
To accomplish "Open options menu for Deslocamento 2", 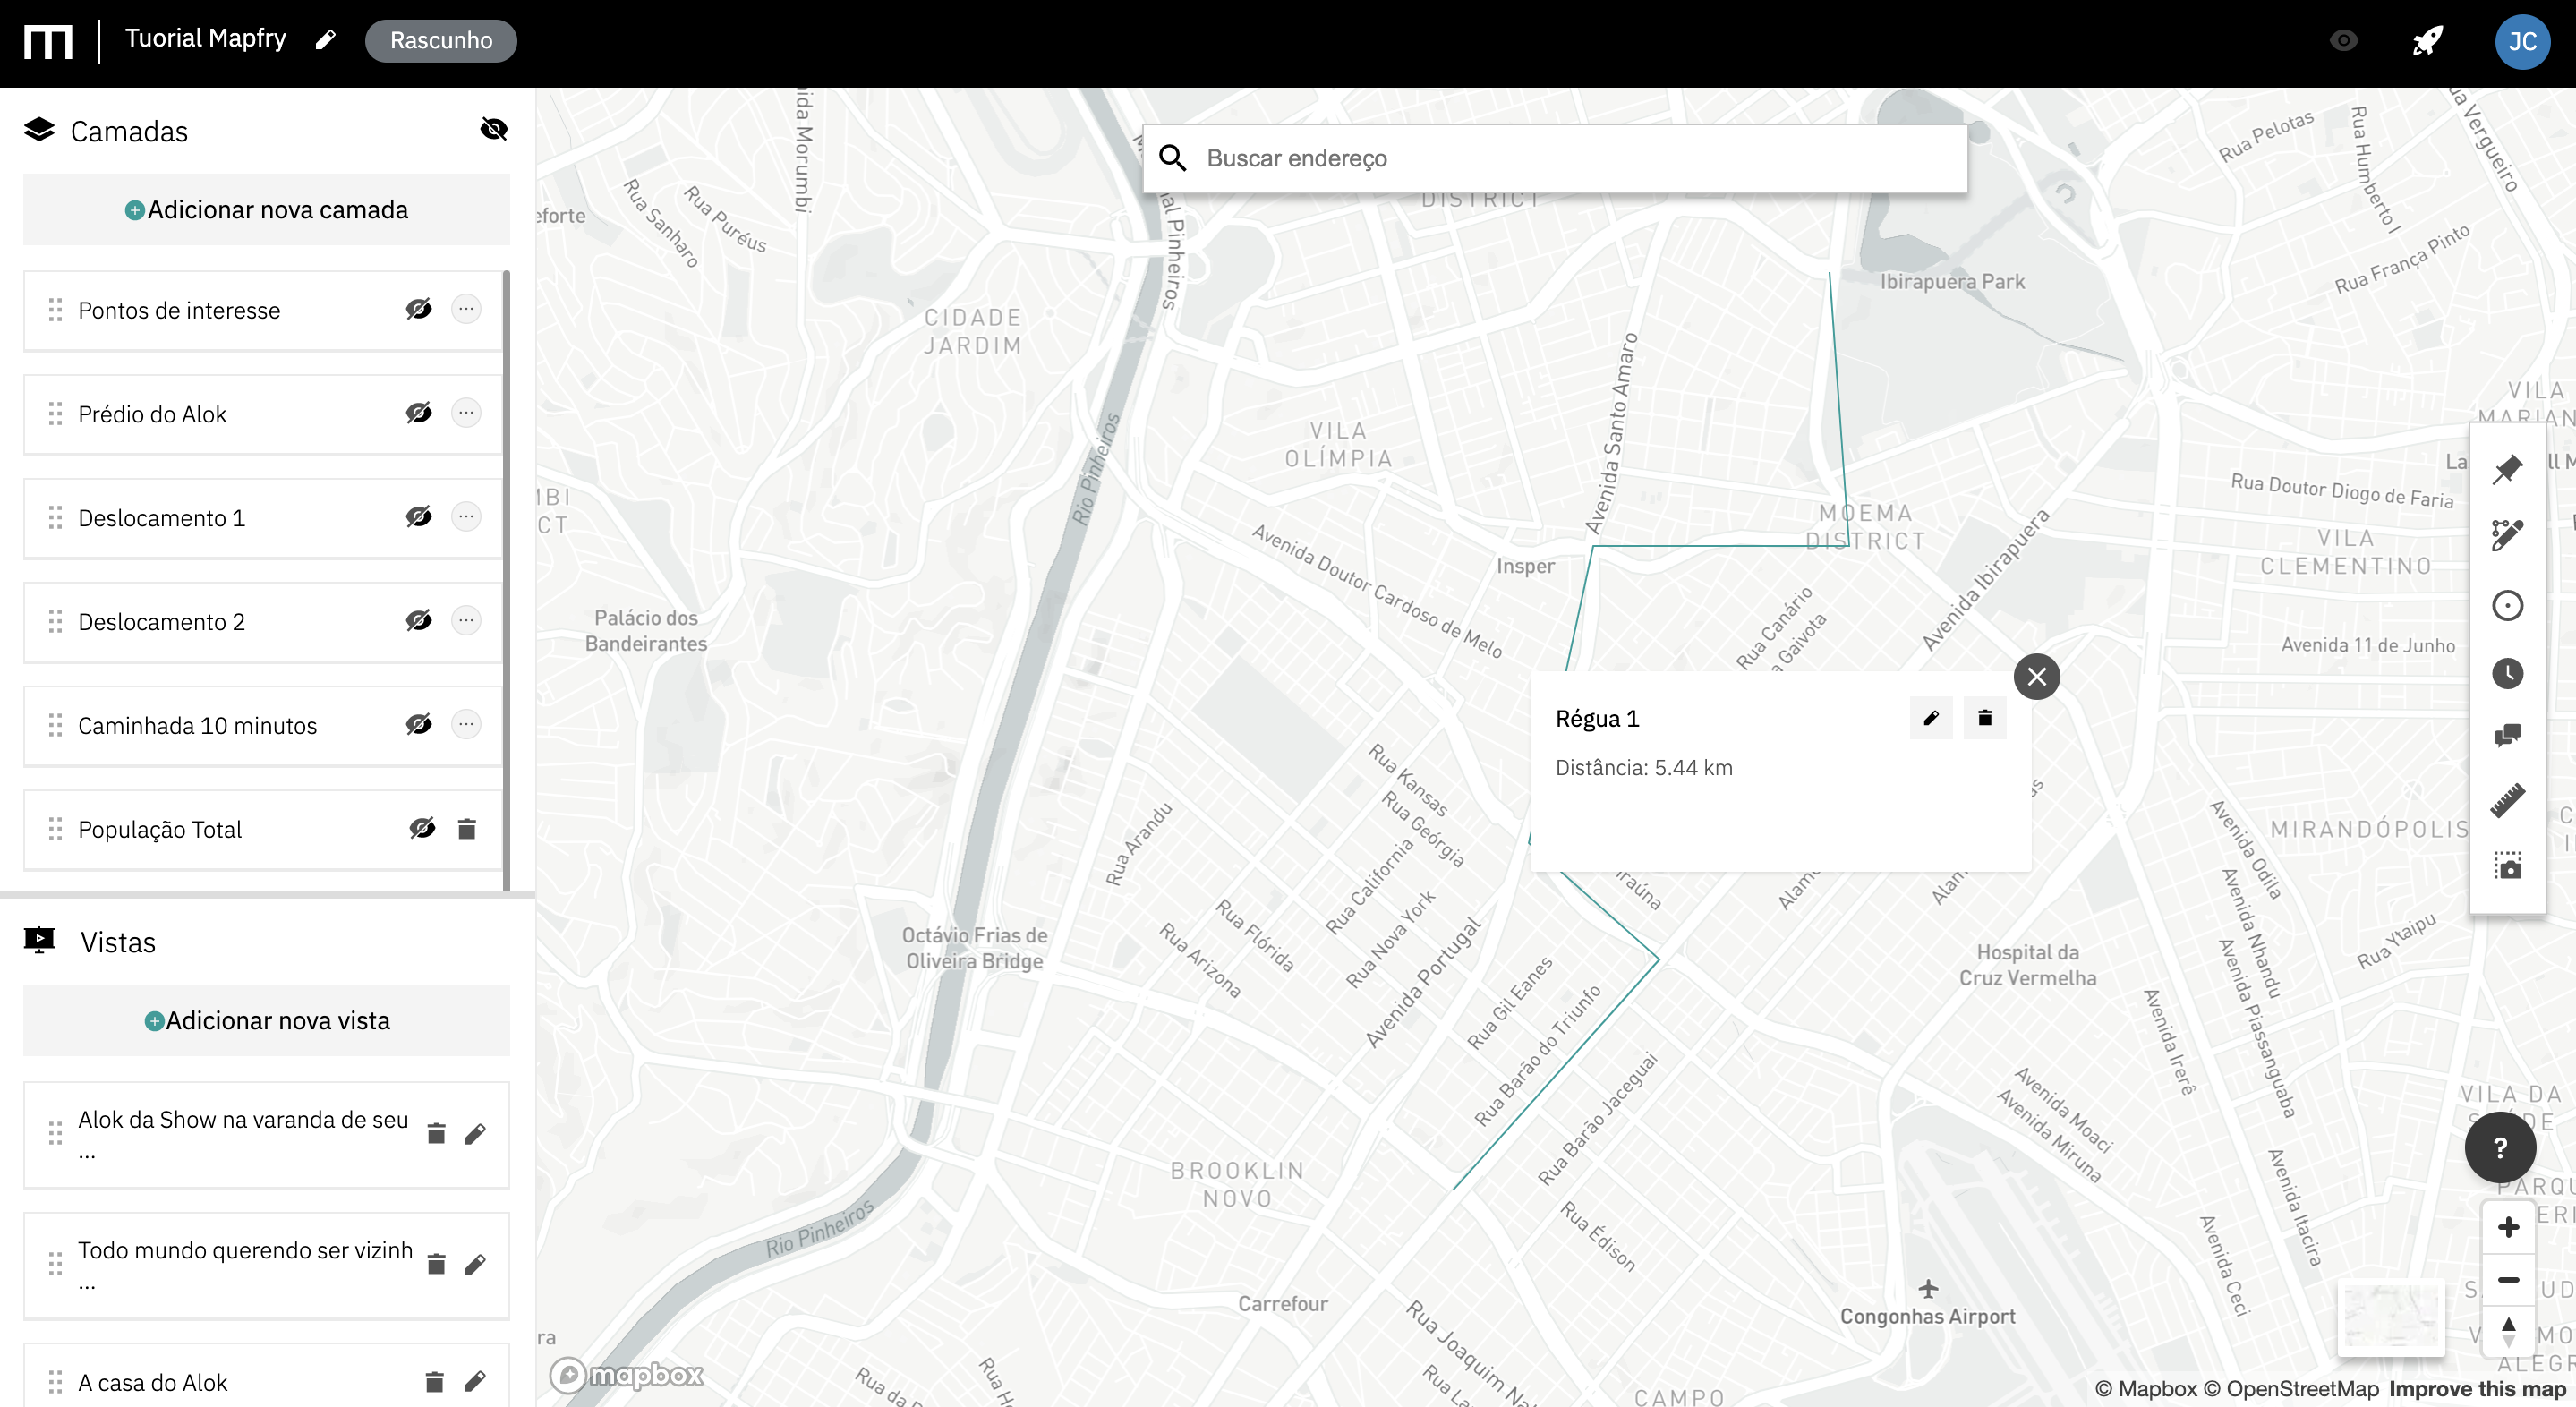I will coord(466,621).
